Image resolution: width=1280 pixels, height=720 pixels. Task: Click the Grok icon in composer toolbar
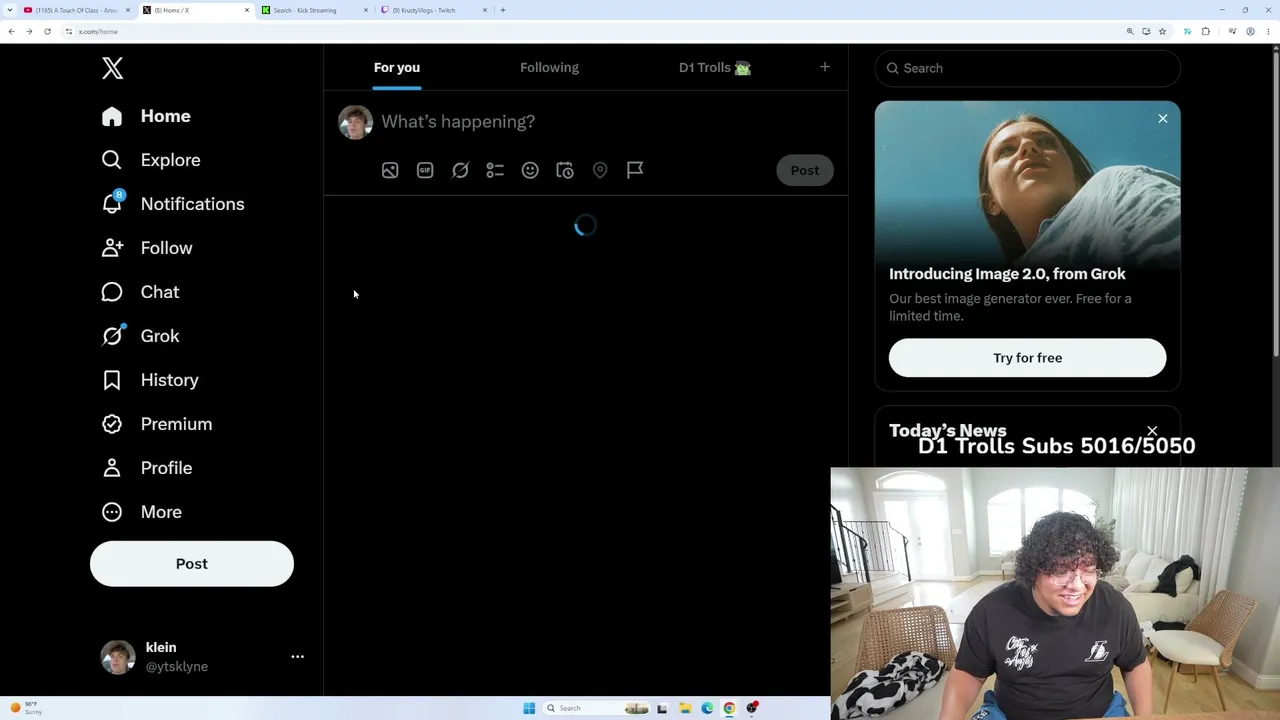tap(460, 170)
